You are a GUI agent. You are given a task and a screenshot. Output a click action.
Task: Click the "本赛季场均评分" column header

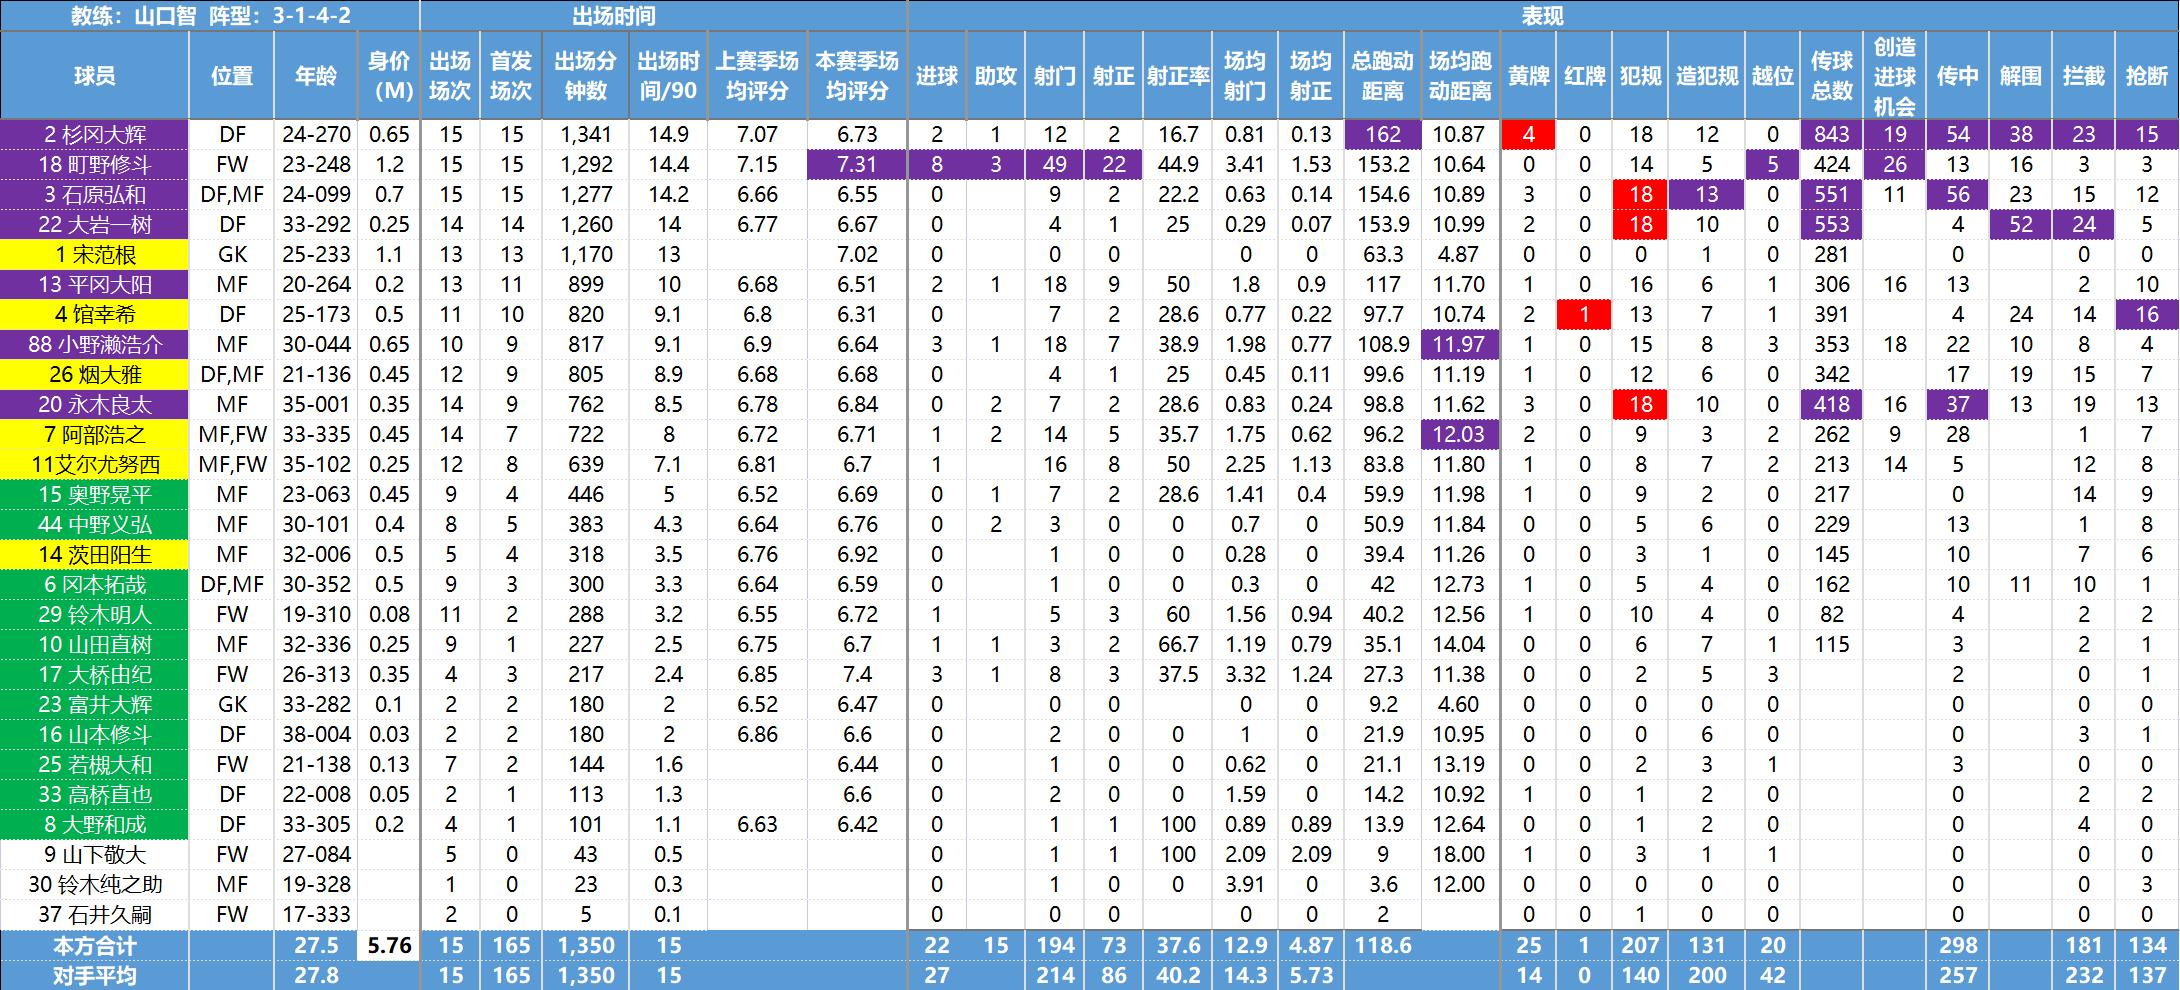857,75
